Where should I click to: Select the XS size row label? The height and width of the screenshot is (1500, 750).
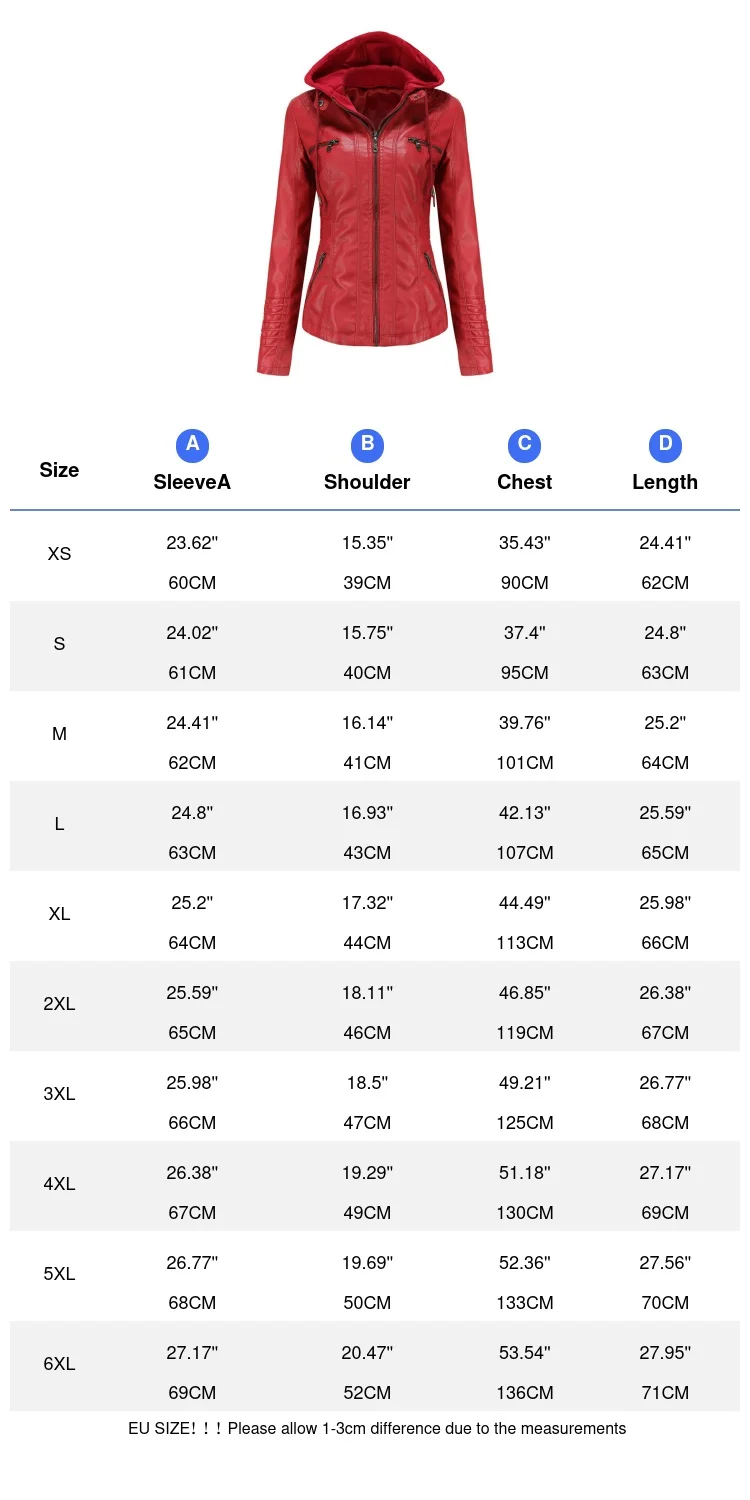59,554
